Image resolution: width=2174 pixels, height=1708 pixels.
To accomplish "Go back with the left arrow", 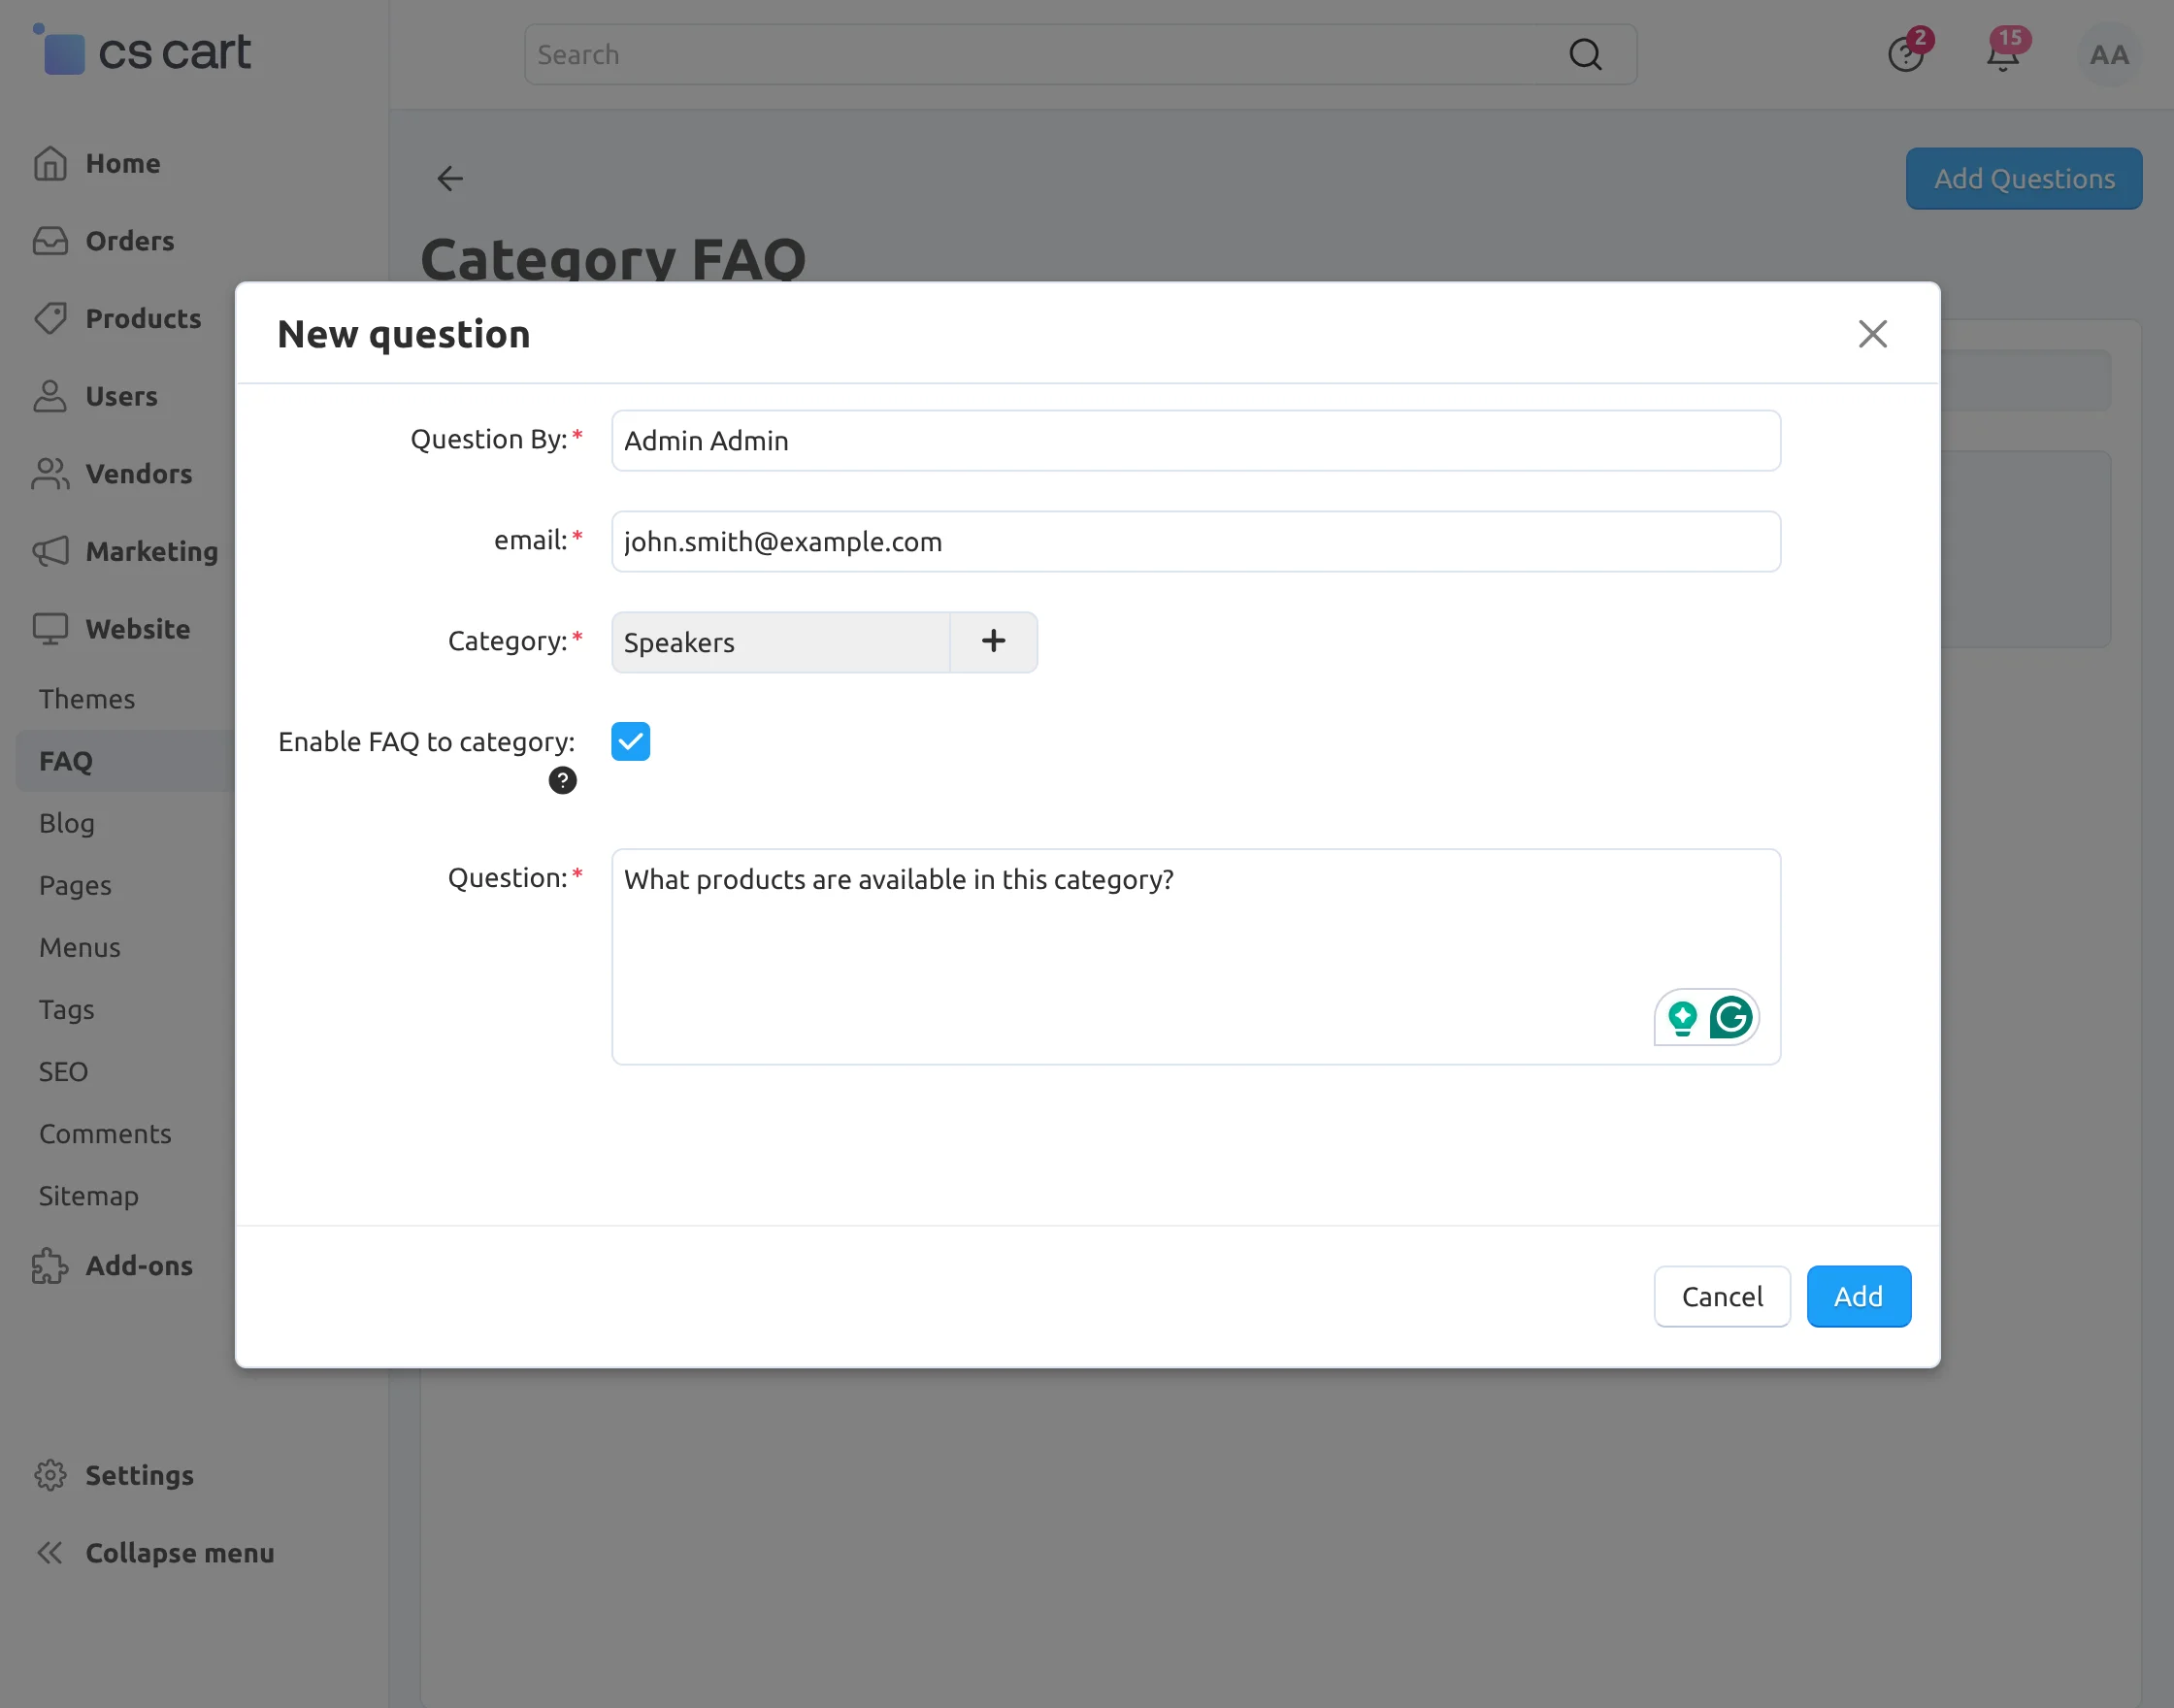I will point(450,178).
